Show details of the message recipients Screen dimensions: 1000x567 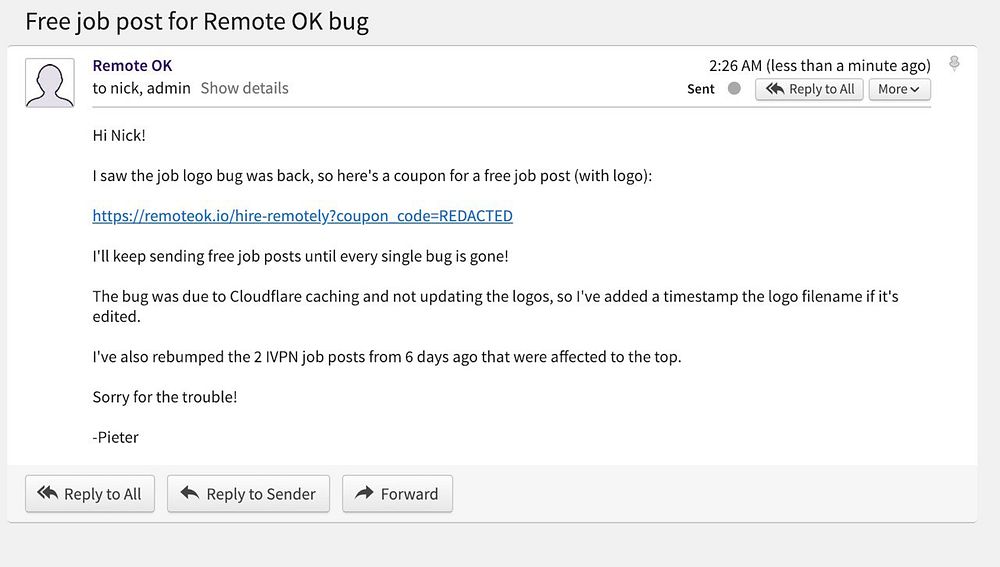(x=244, y=88)
